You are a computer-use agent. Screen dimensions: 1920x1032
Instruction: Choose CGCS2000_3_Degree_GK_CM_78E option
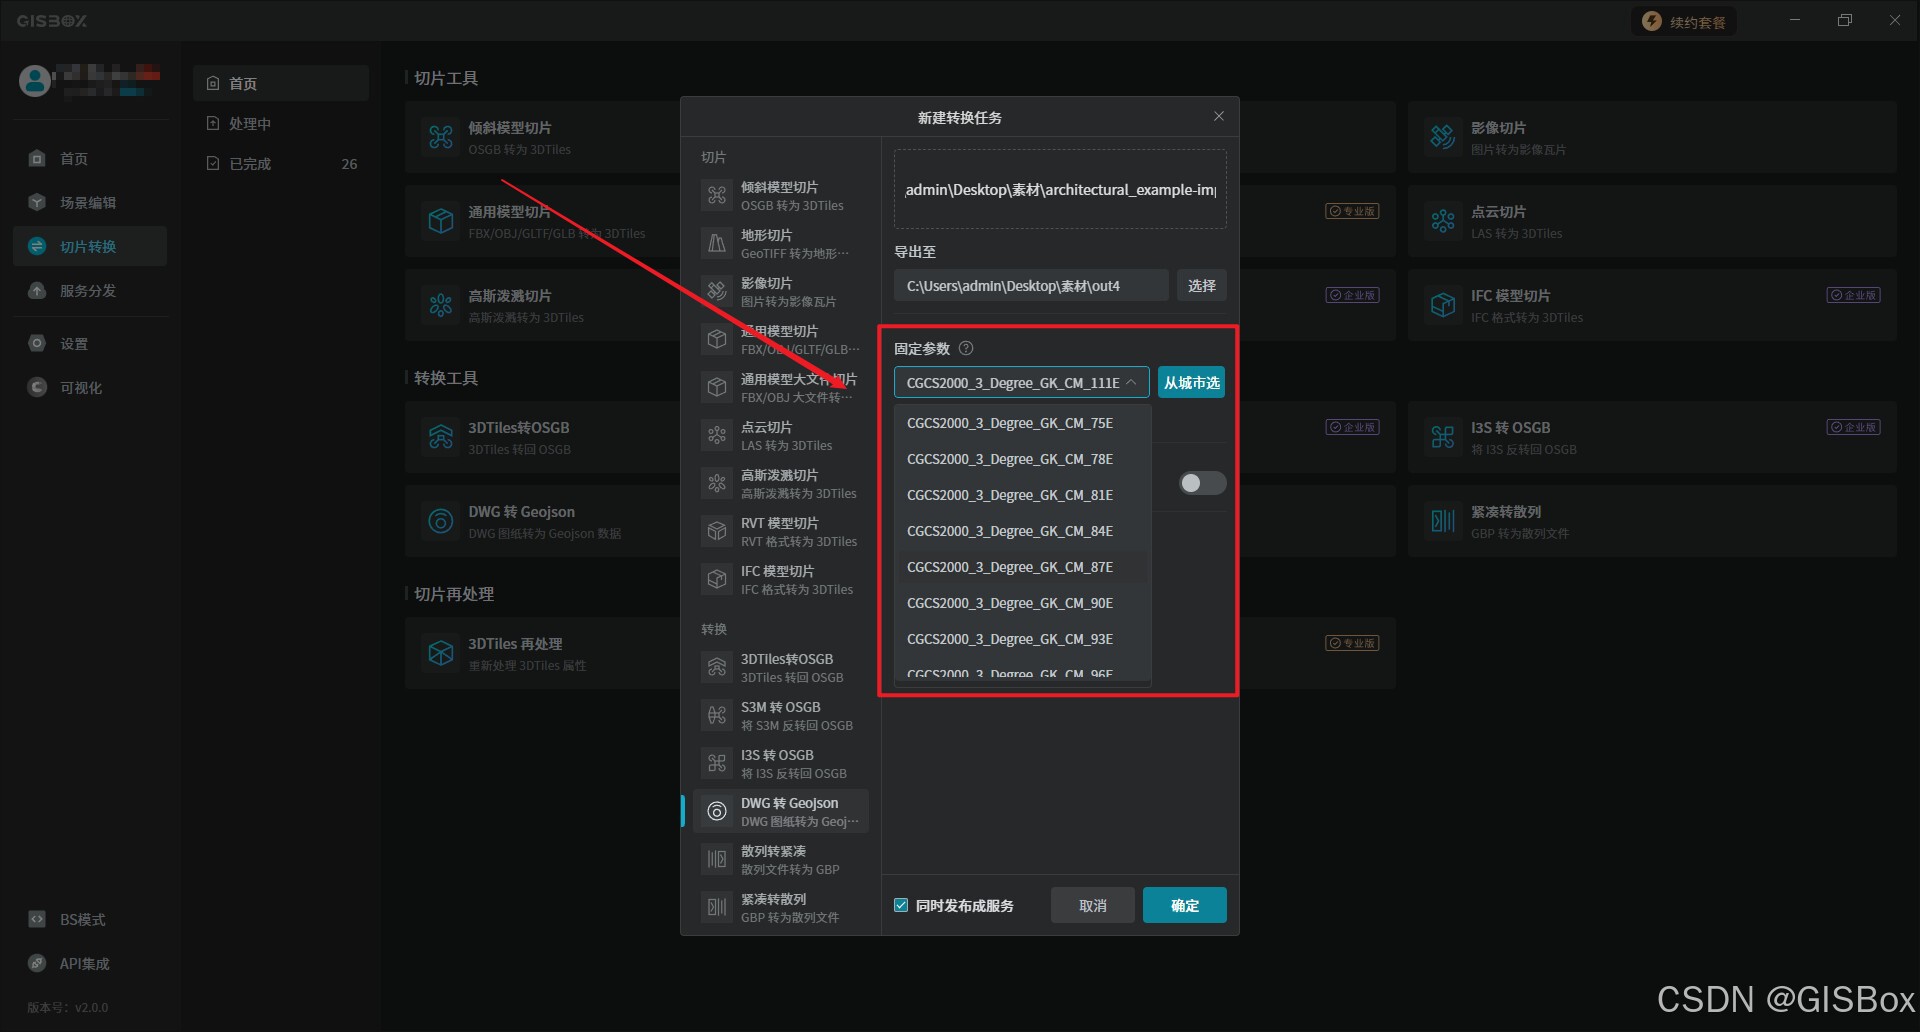[1022, 459]
